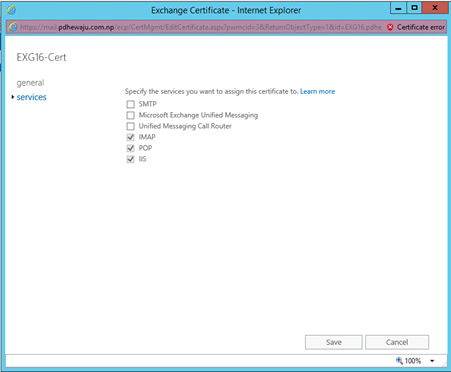Uncheck the IMAP service checkbox

130,137
